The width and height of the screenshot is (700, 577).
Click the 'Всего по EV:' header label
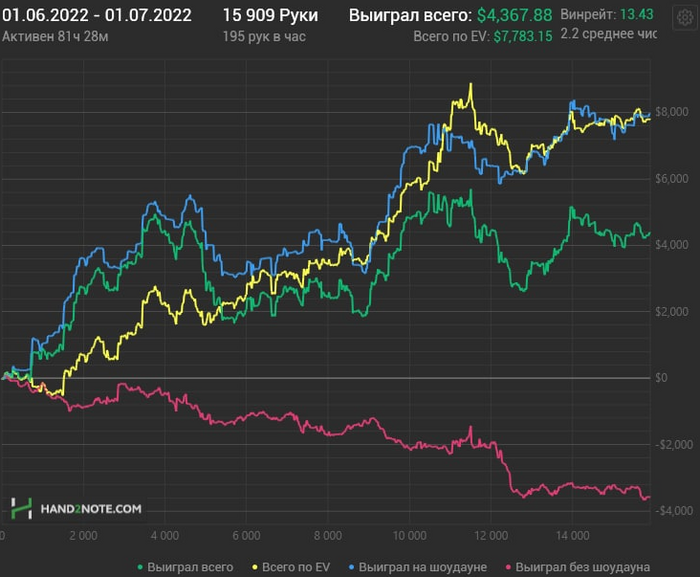[451, 36]
